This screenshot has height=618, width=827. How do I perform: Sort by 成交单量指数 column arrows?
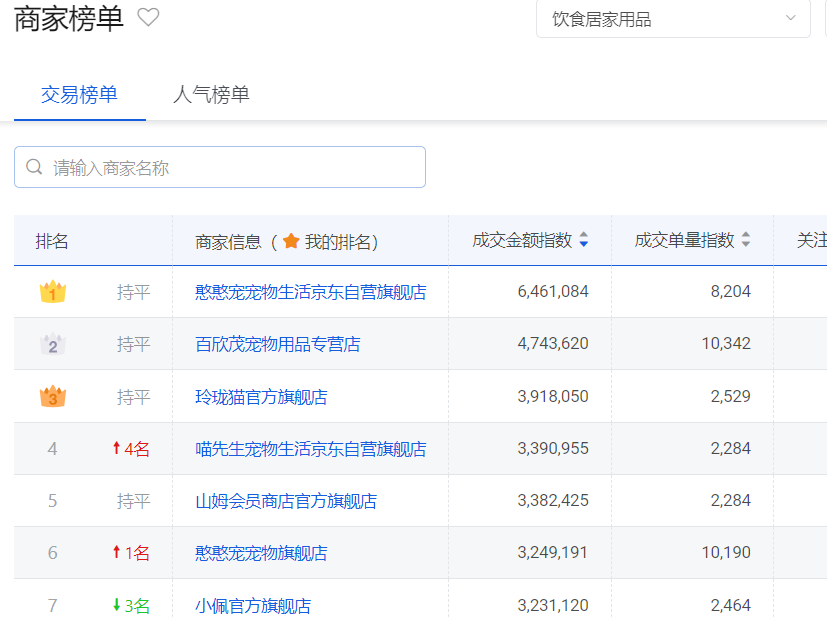(746, 239)
